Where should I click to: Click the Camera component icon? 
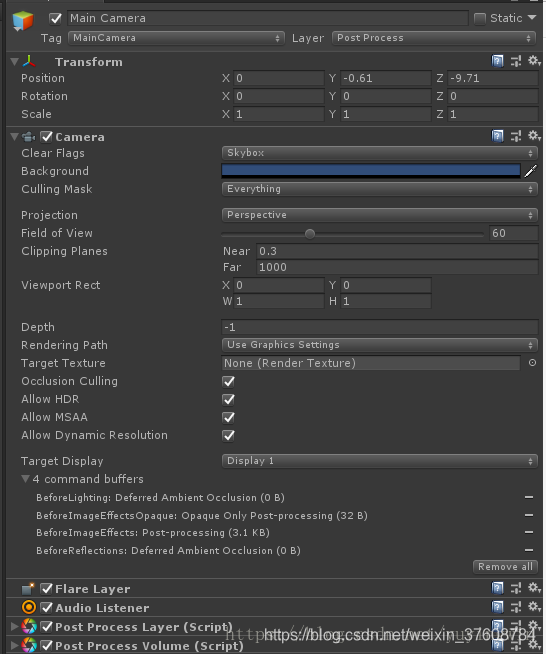[29, 137]
